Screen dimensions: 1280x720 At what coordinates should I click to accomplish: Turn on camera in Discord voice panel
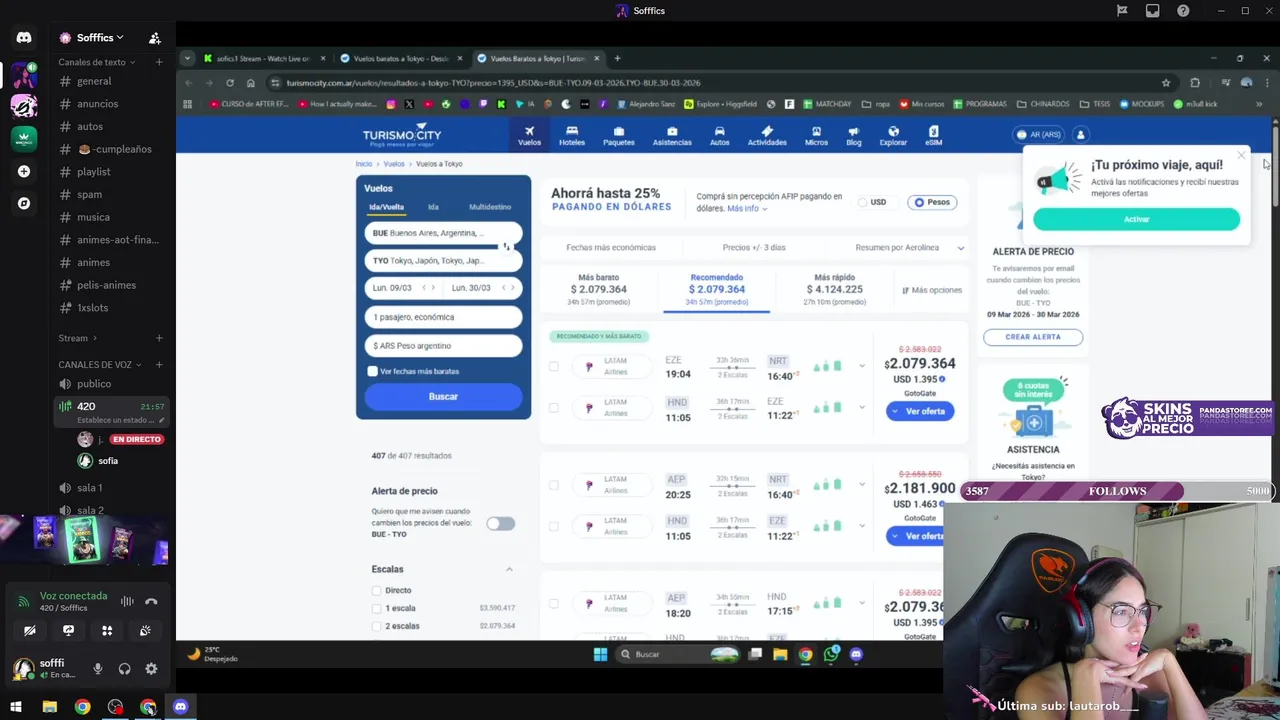point(30,630)
